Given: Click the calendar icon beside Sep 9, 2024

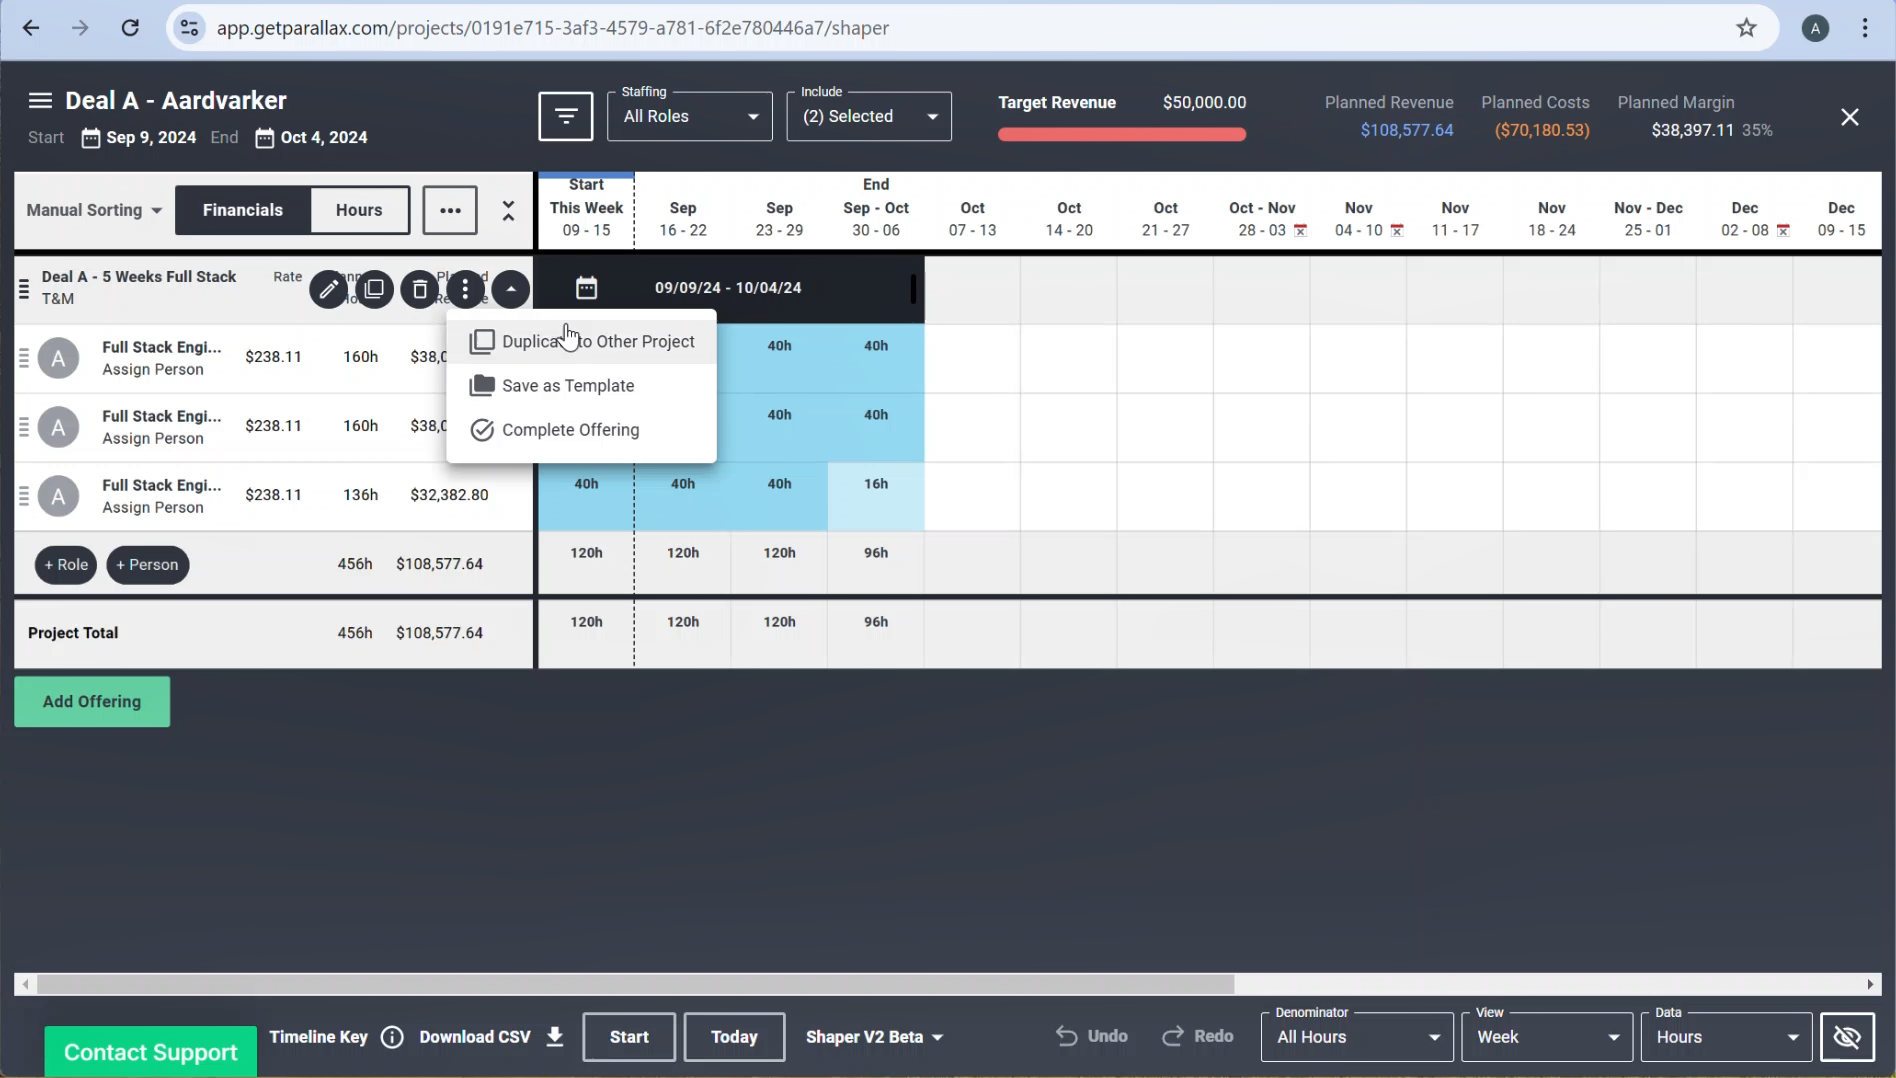Looking at the screenshot, I should [x=90, y=138].
